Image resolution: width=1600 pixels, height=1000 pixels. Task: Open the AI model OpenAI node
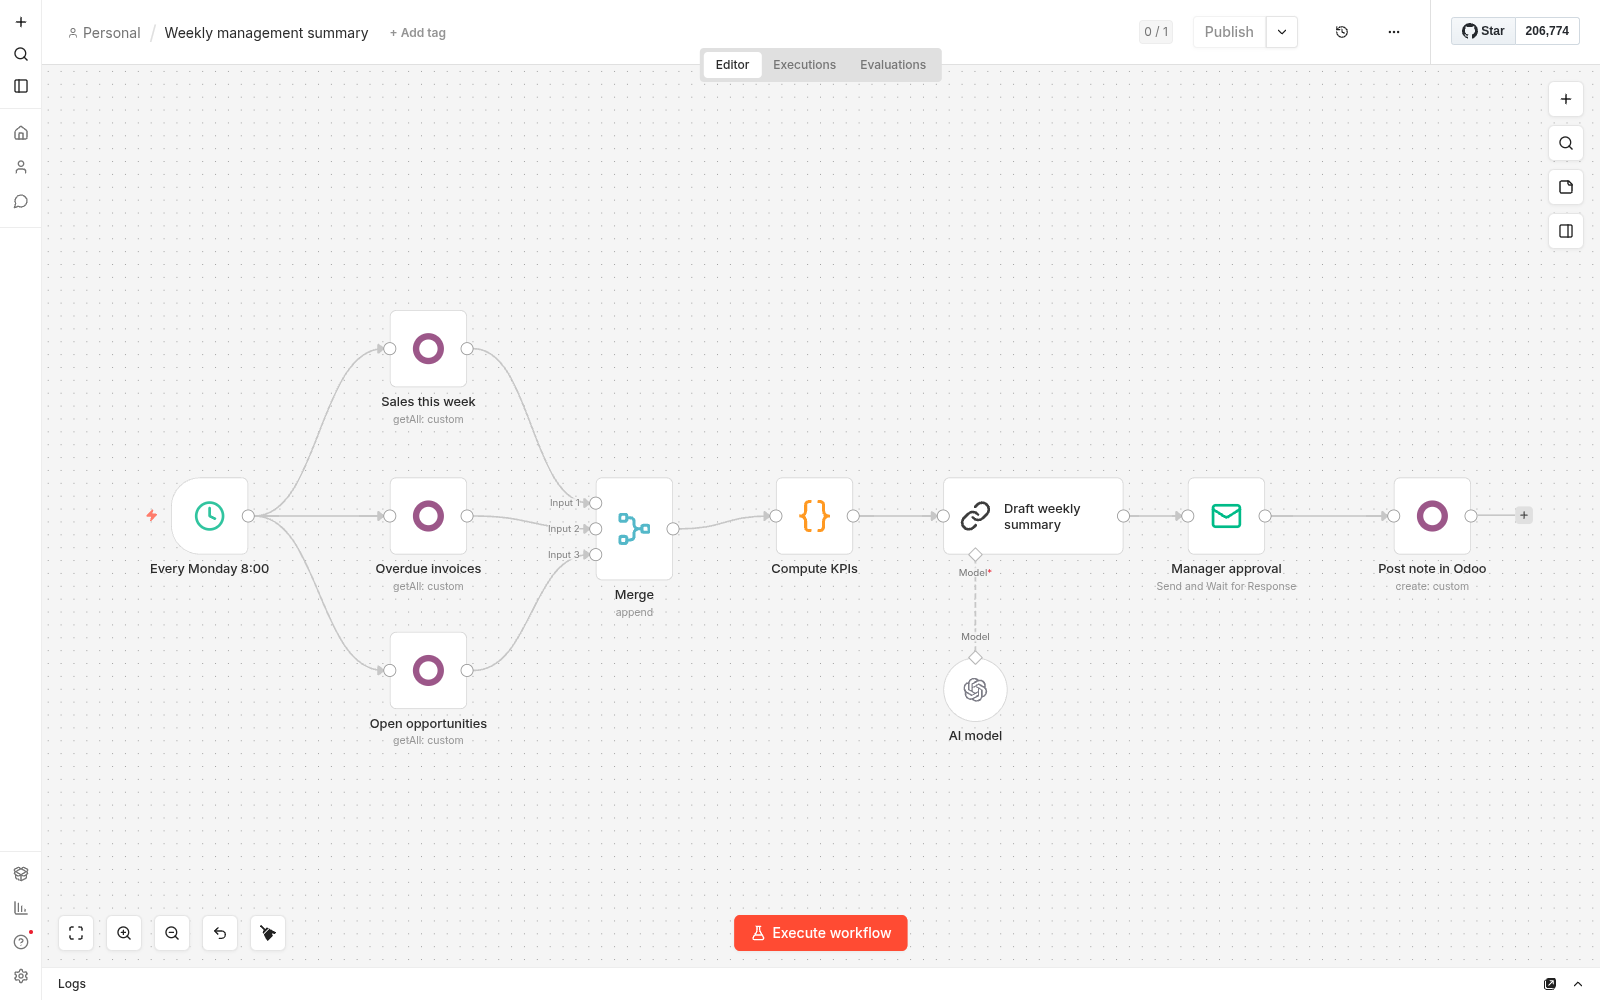tap(975, 690)
